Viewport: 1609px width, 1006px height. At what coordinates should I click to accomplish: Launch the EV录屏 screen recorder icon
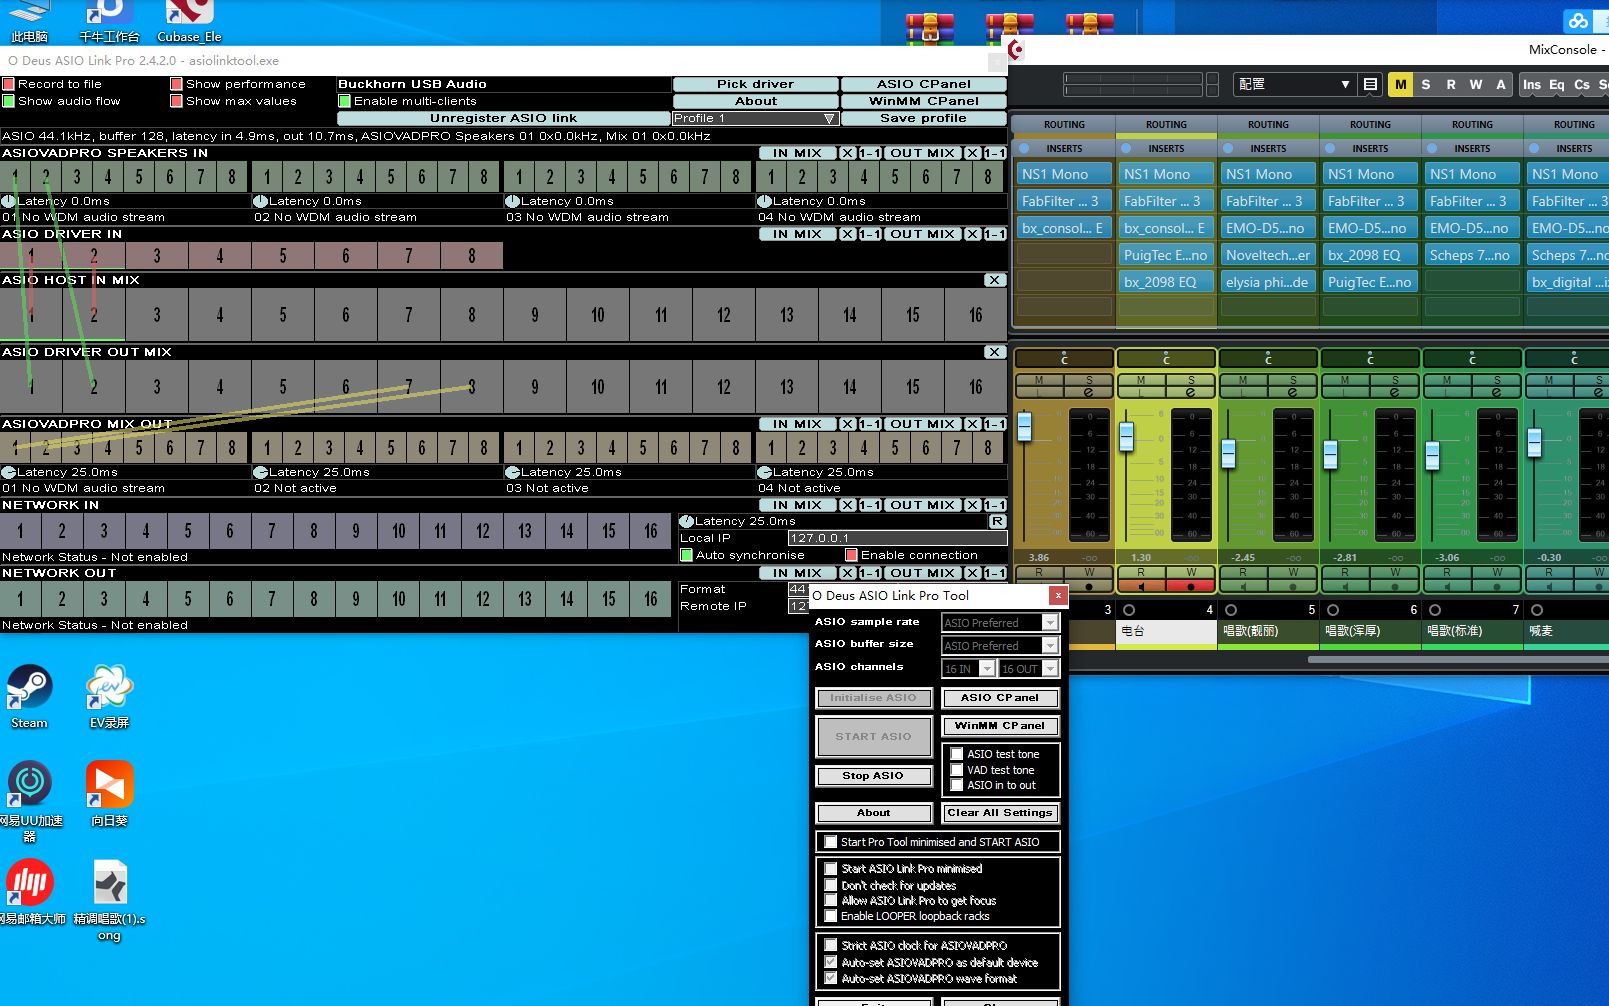[109, 695]
